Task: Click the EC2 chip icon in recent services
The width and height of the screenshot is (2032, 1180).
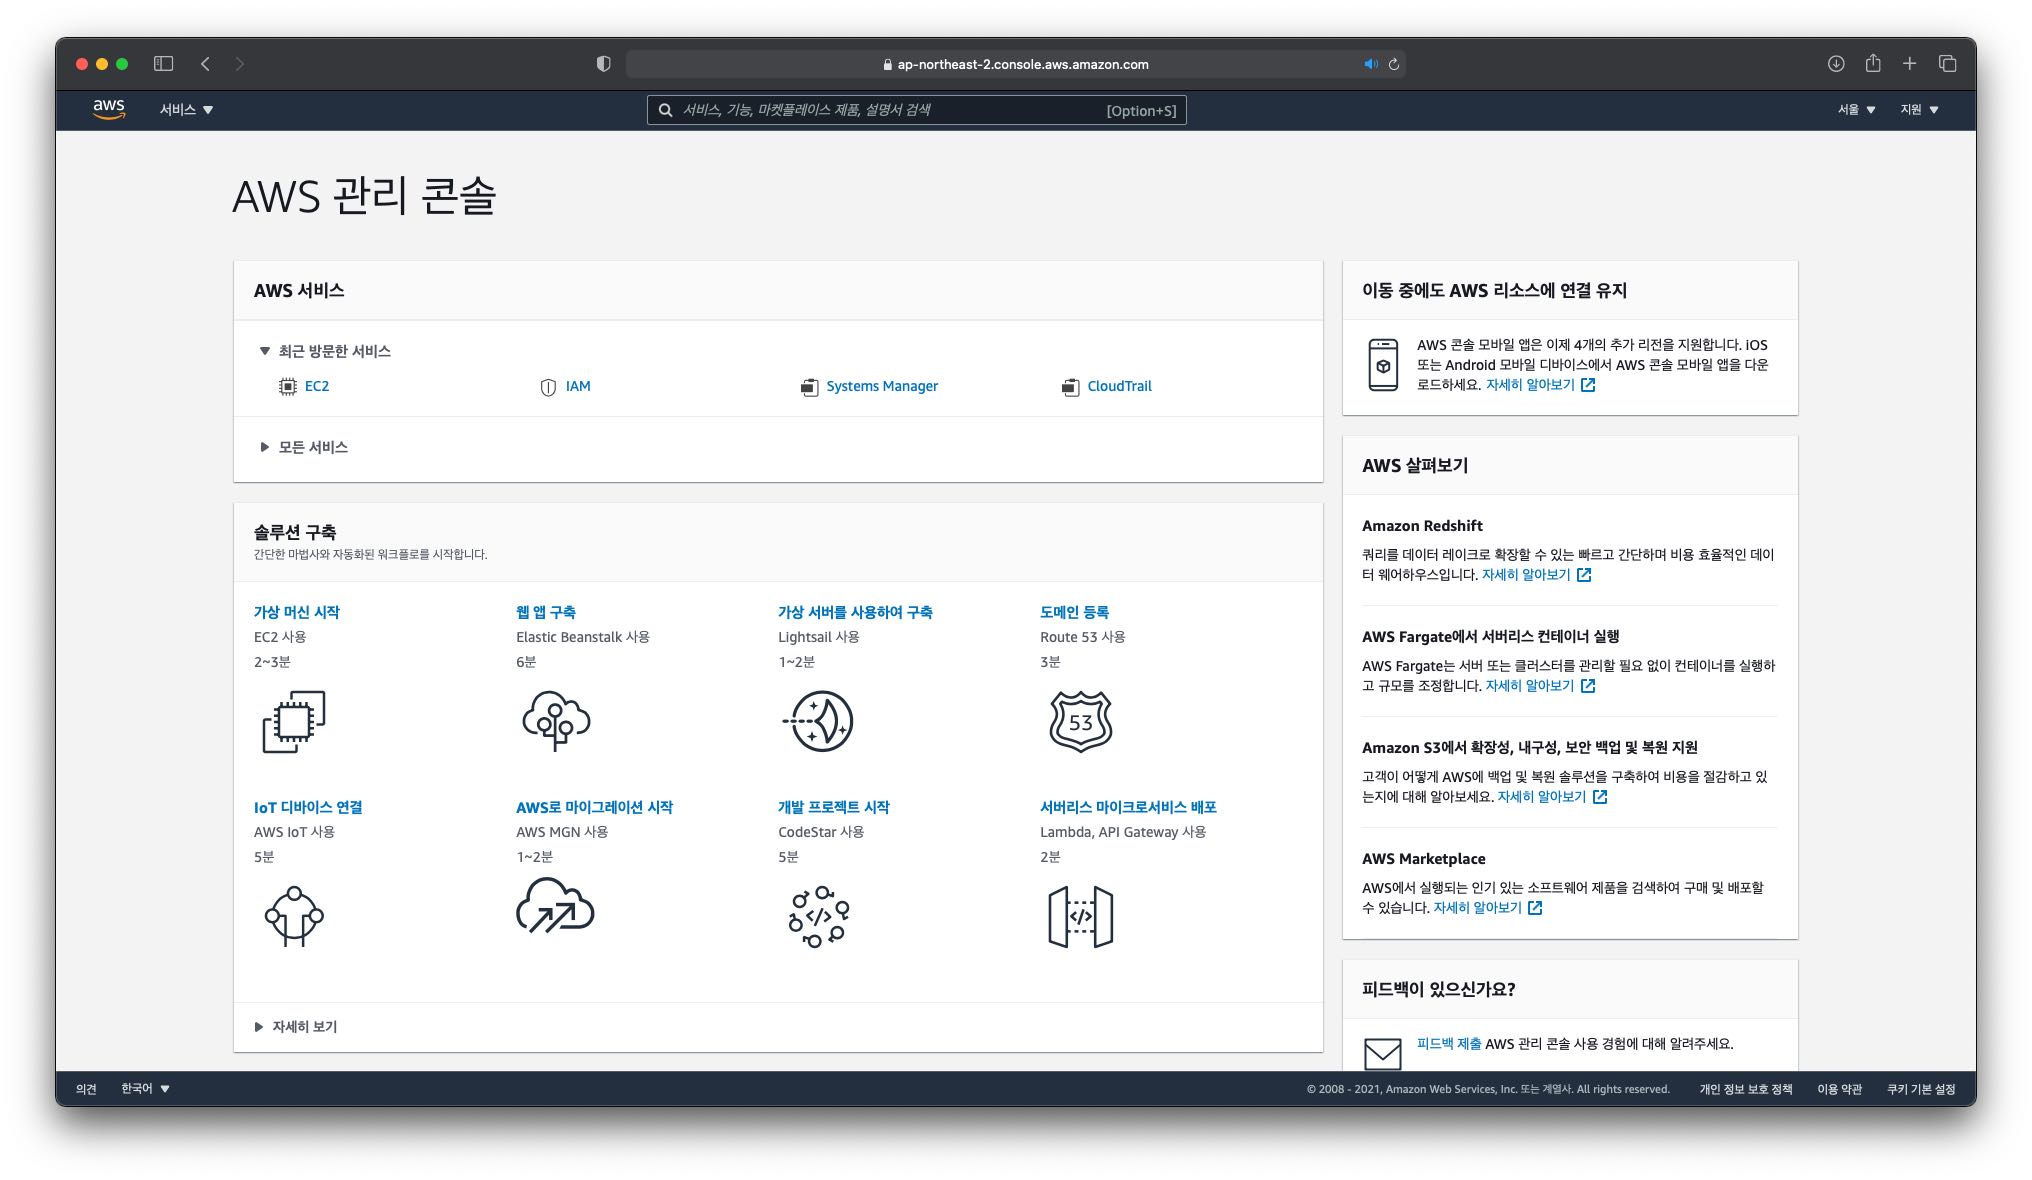Action: click(288, 386)
